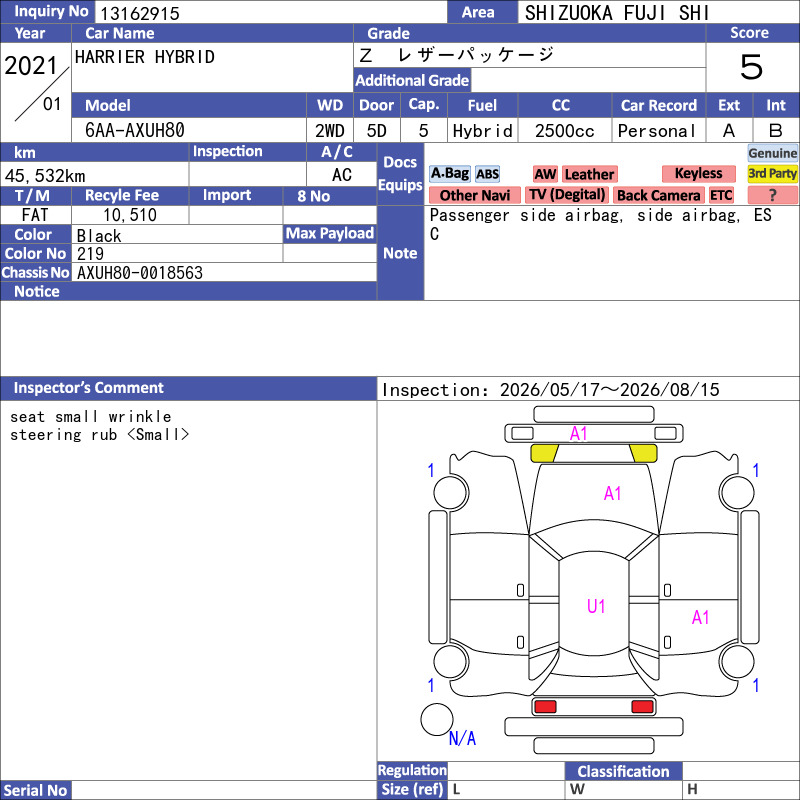Click the Leather equipment badge

point(589,174)
